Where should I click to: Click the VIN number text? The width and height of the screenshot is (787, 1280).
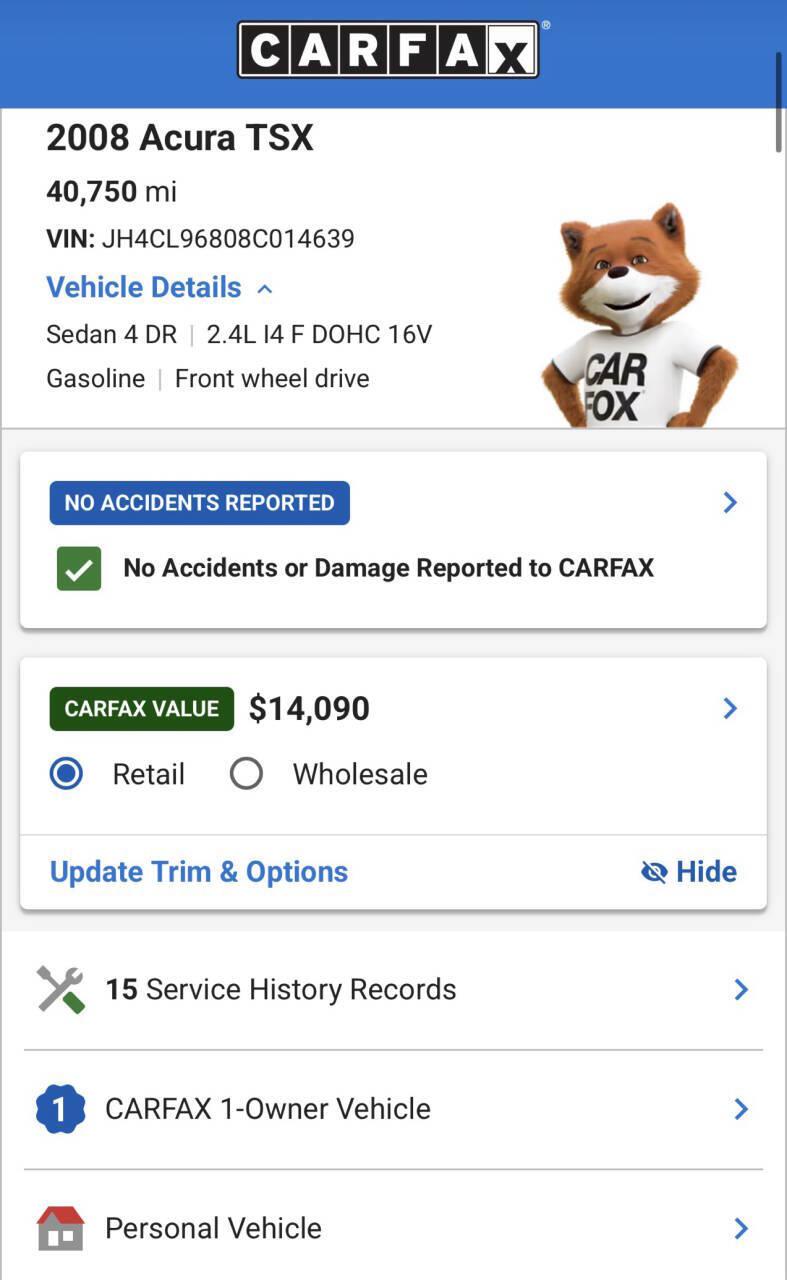(228, 240)
